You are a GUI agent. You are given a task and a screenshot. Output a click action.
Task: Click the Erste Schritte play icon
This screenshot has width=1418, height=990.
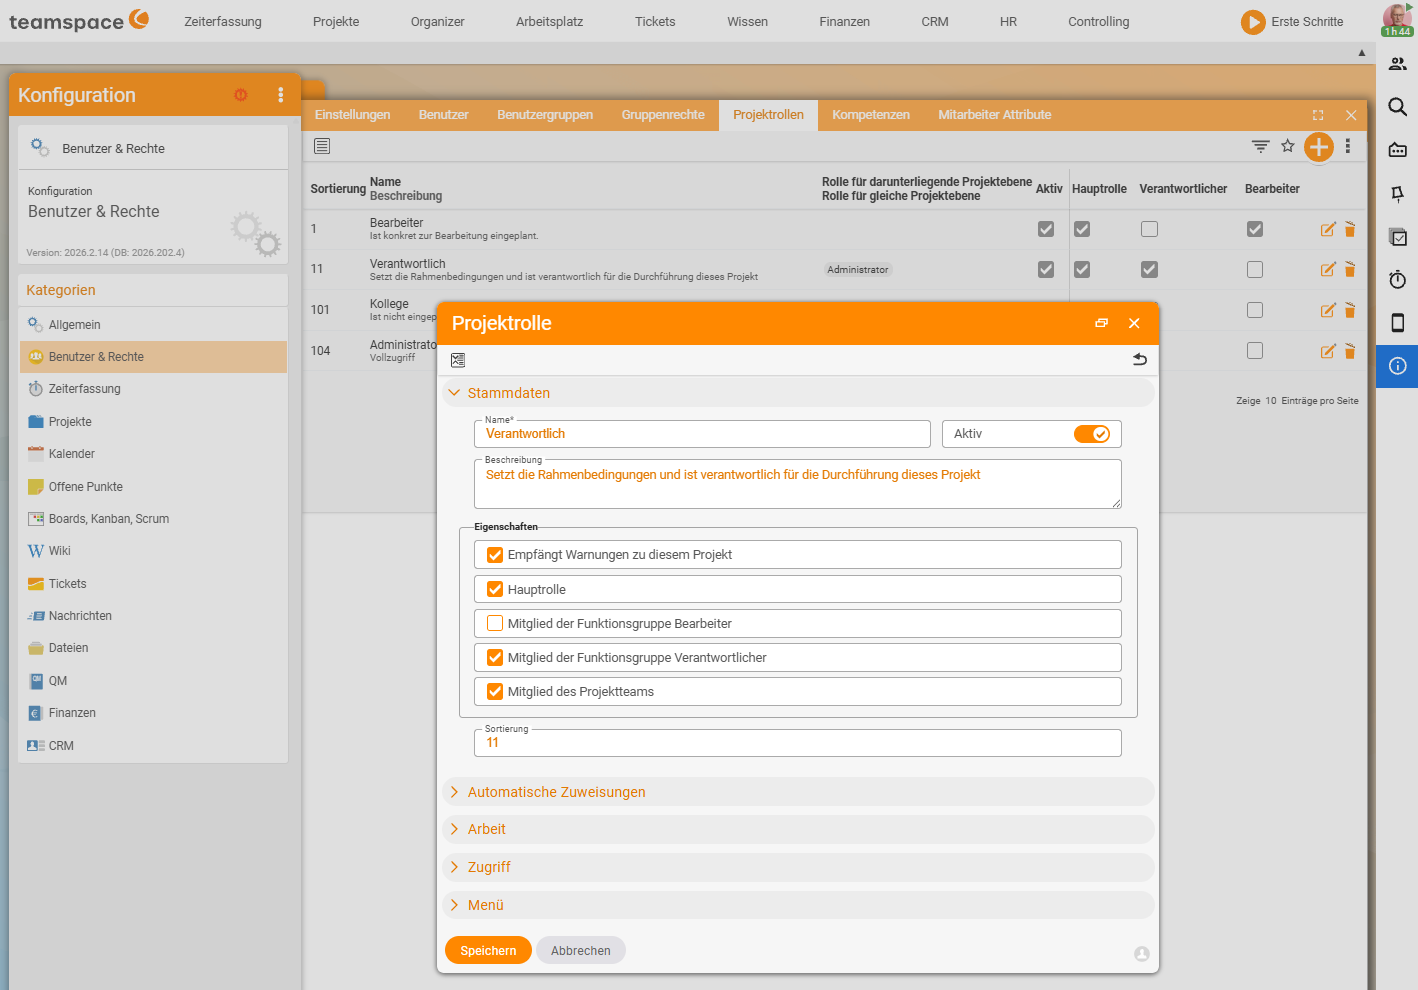click(1253, 22)
